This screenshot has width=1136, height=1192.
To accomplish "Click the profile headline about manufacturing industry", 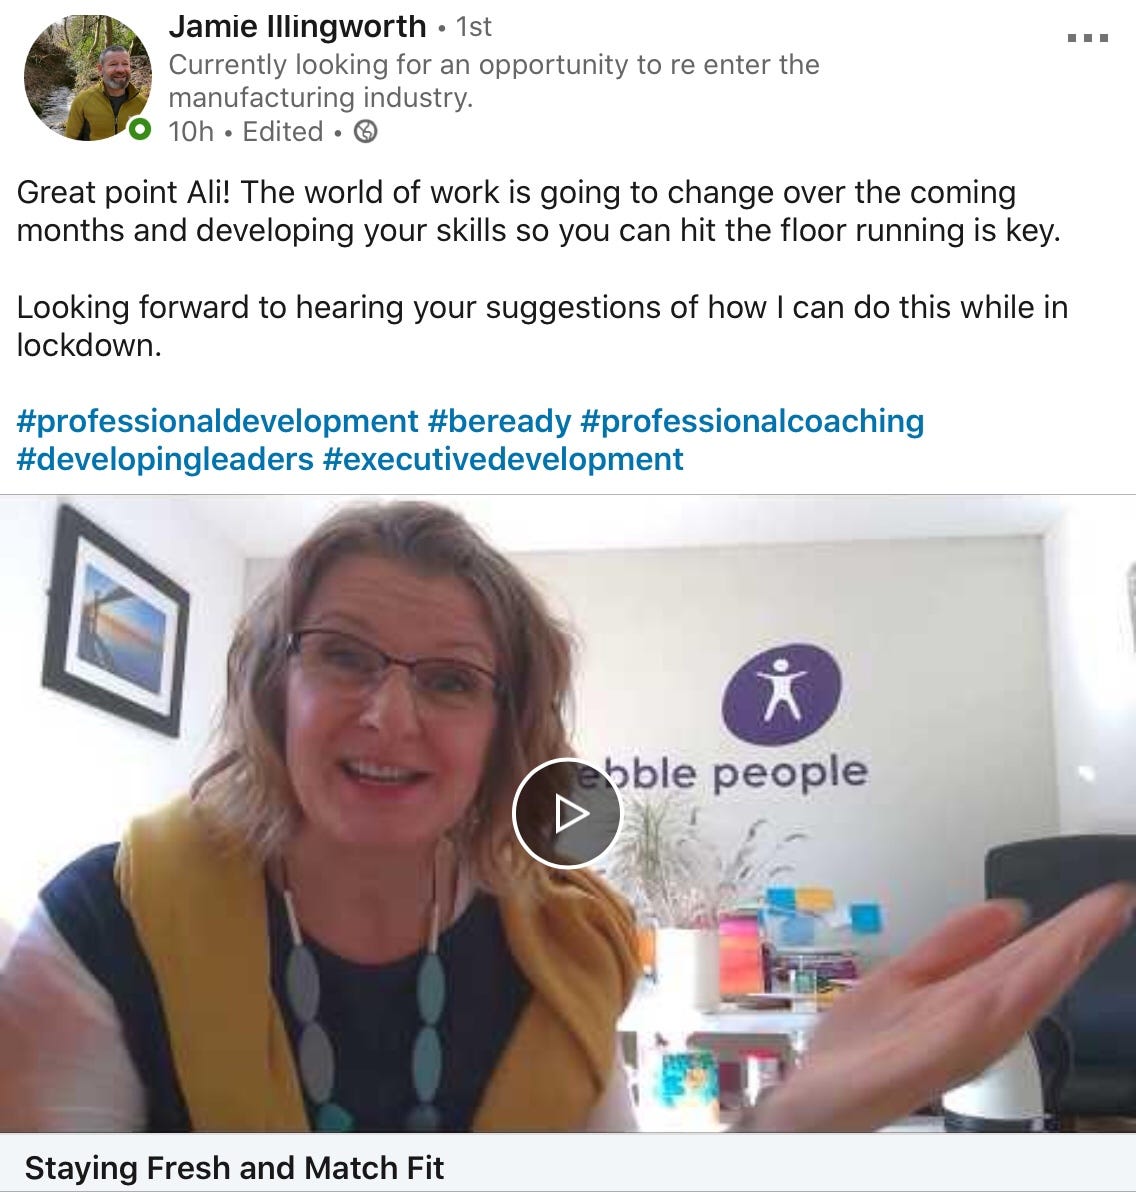I will coord(494,81).
